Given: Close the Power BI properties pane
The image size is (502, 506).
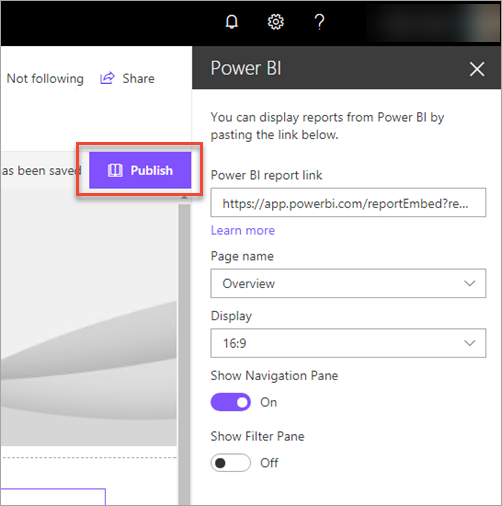Looking at the screenshot, I should click(477, 69).
